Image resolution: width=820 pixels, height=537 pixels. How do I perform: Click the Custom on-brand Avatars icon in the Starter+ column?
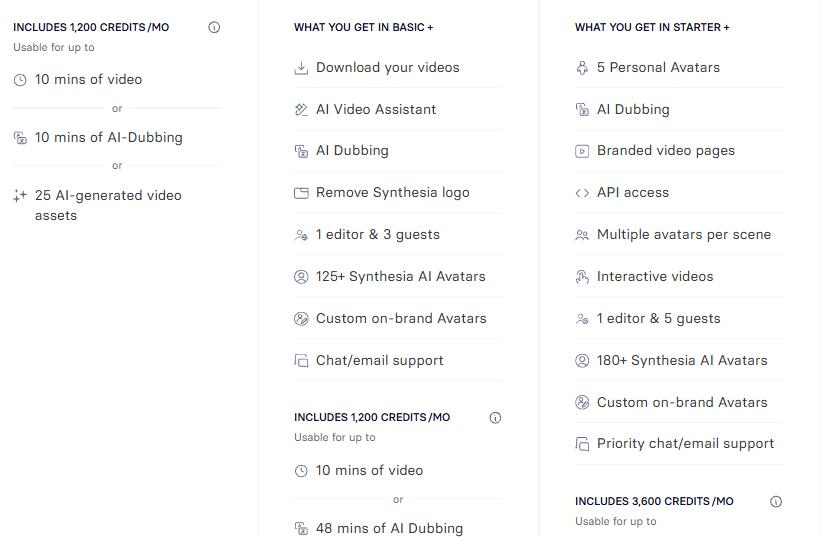click(582, 402)
